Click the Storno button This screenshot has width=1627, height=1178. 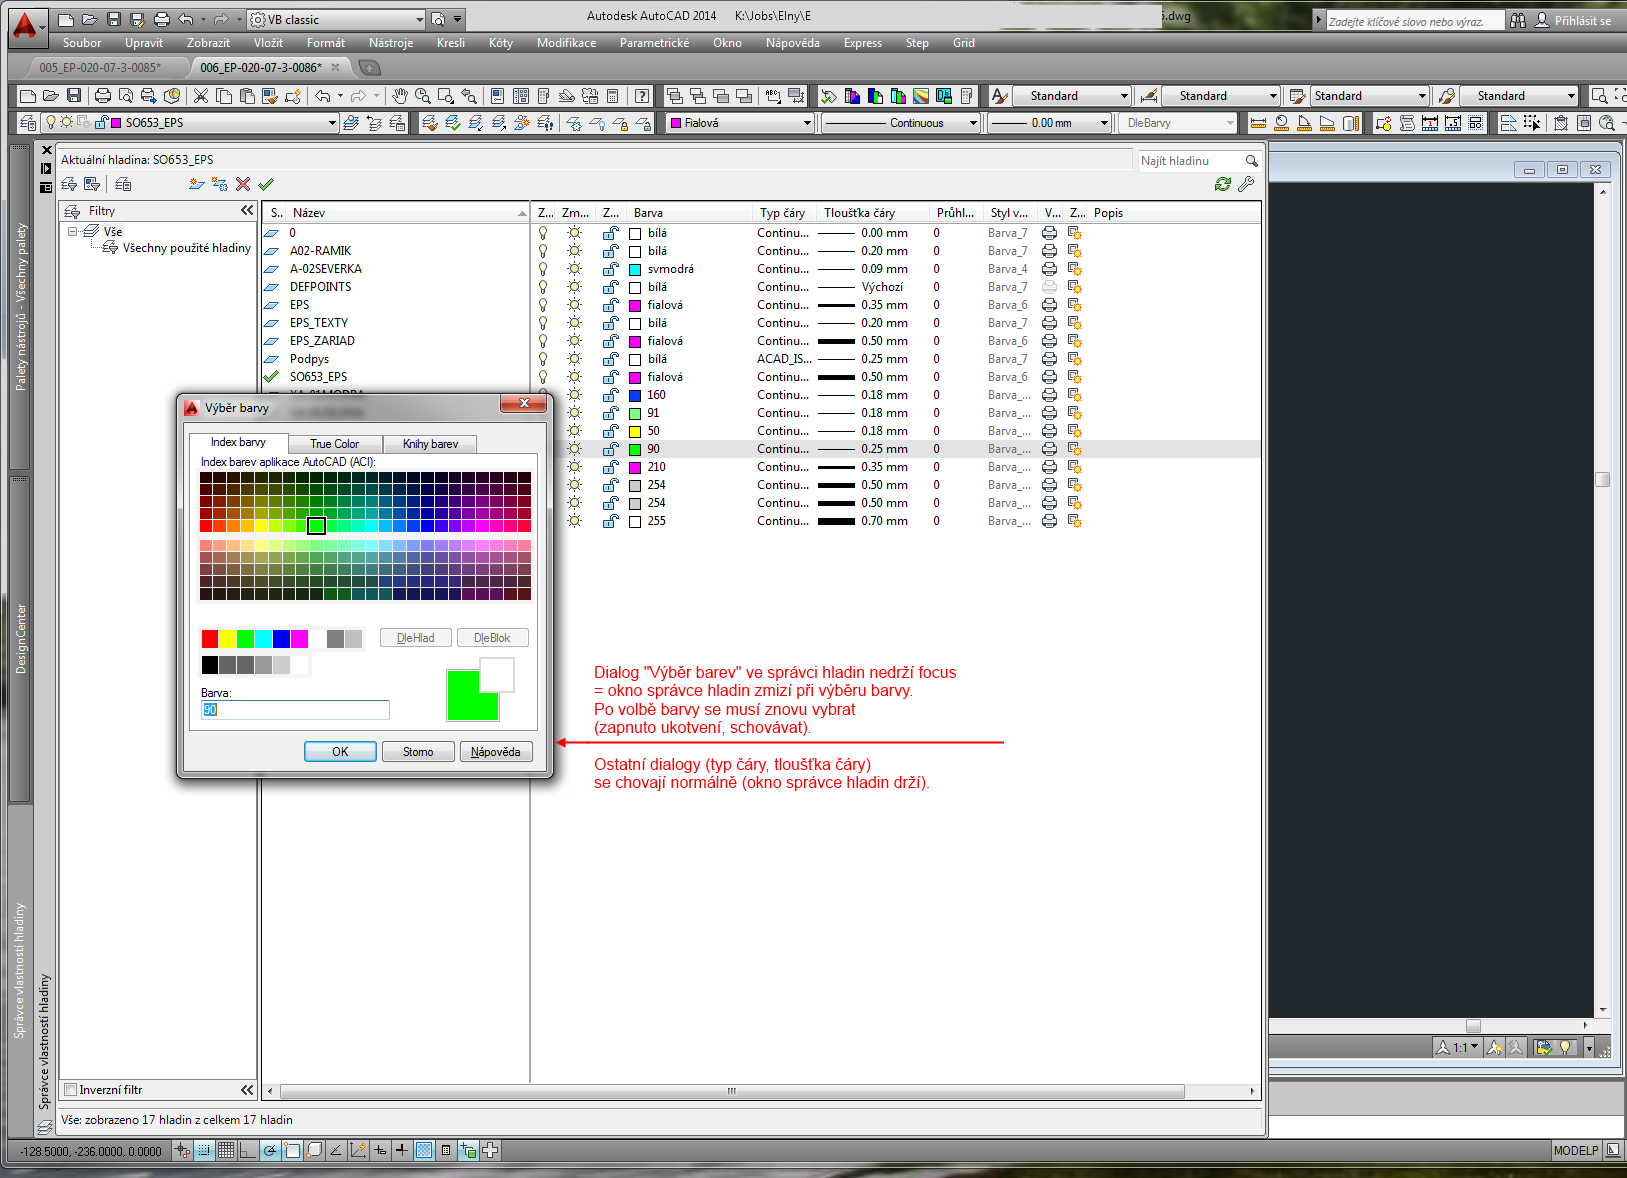[x=418, y=752]
